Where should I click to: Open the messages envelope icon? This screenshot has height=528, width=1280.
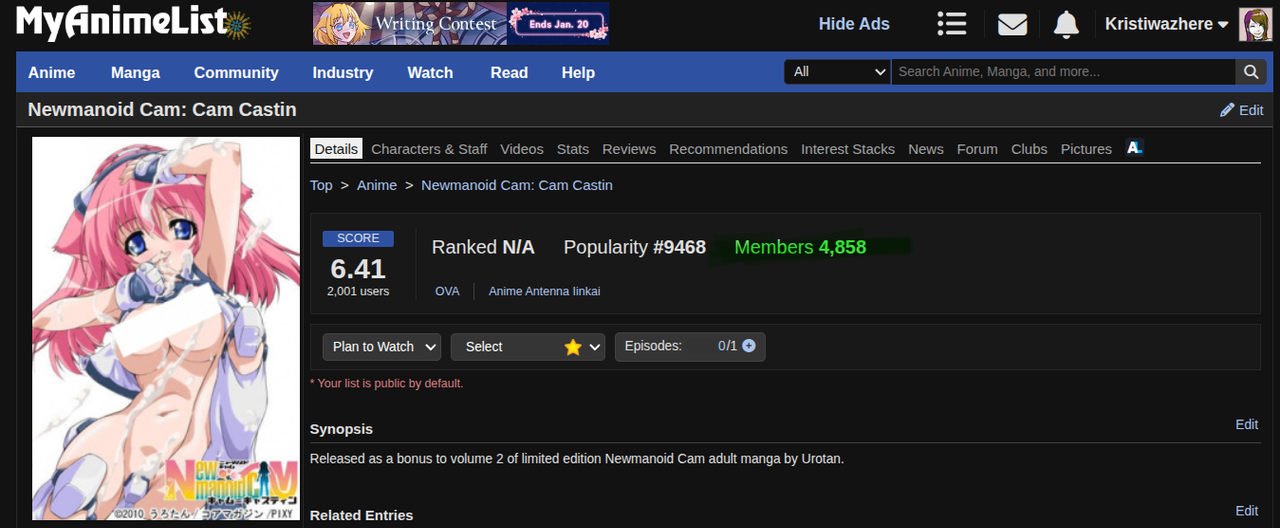[1012, 24]
